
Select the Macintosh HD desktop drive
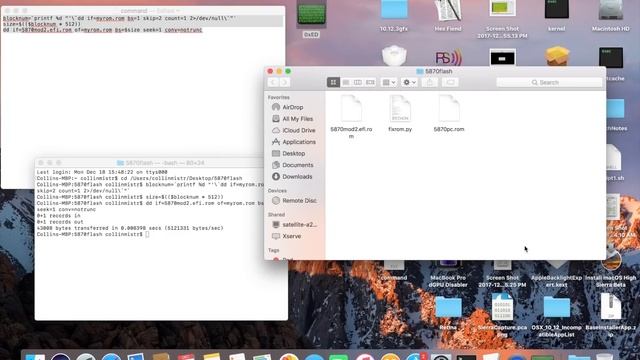(611, 16)
